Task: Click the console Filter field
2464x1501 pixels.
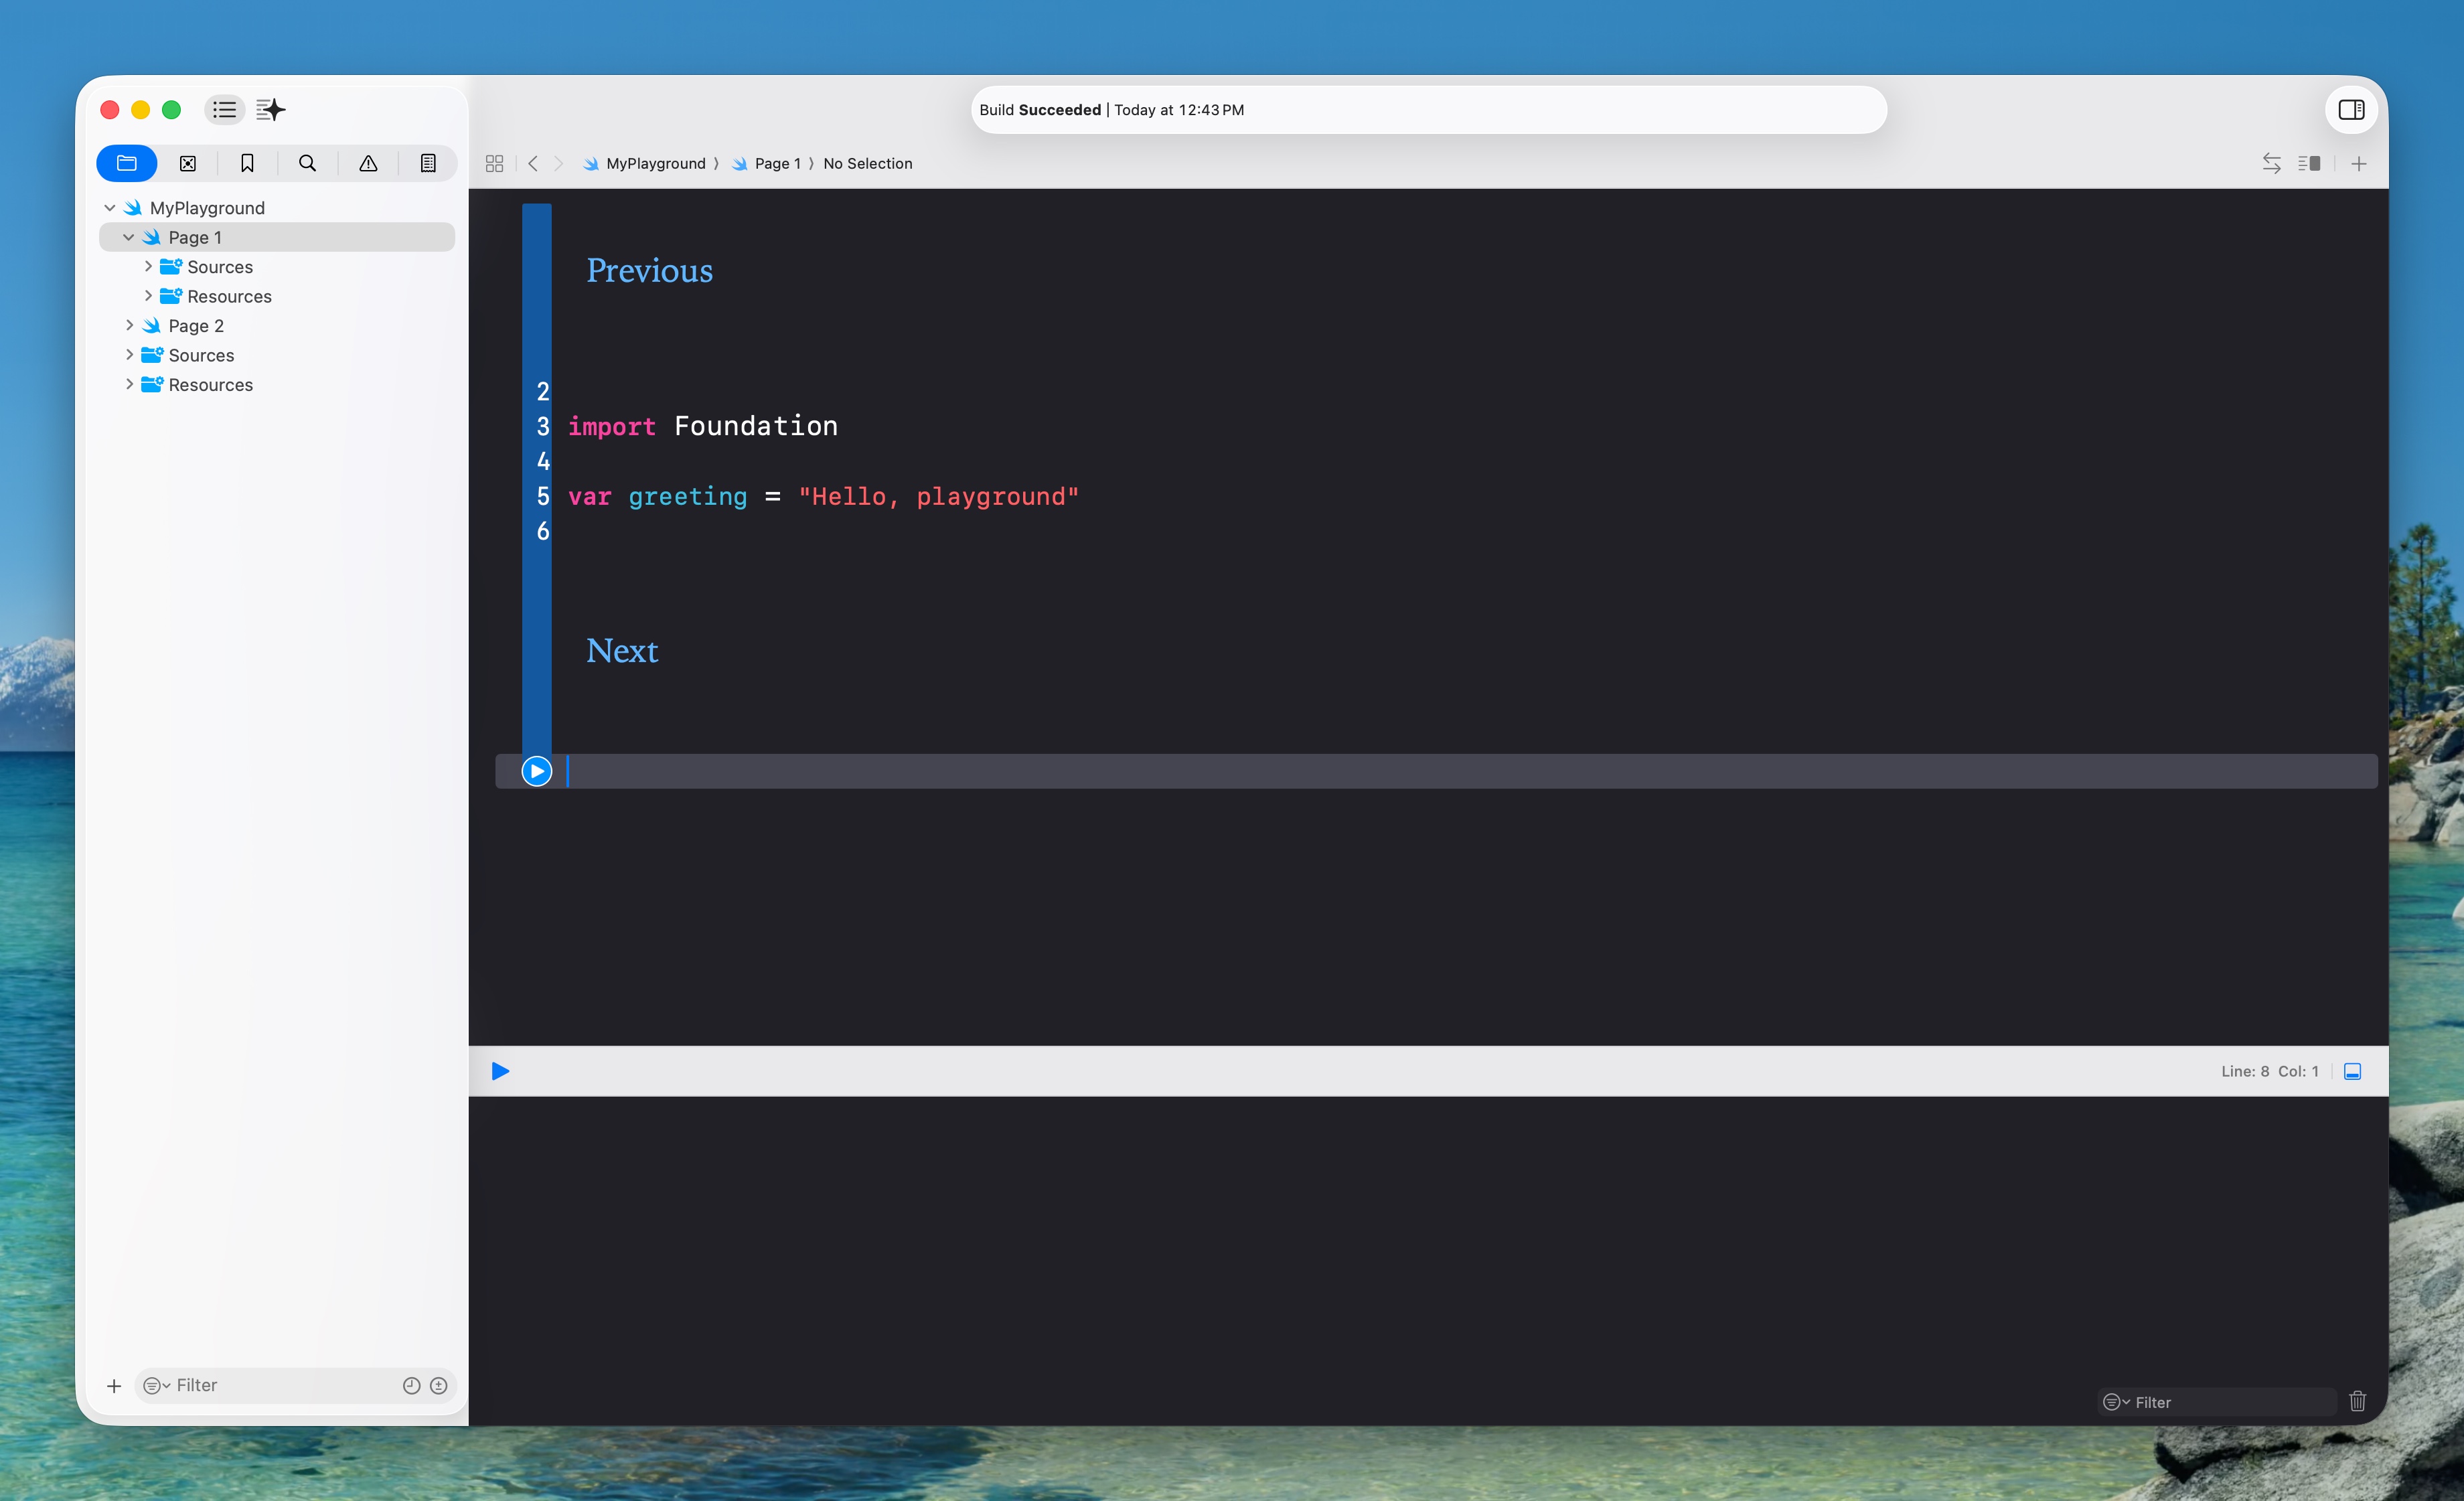Action: click(2216, 1402)
